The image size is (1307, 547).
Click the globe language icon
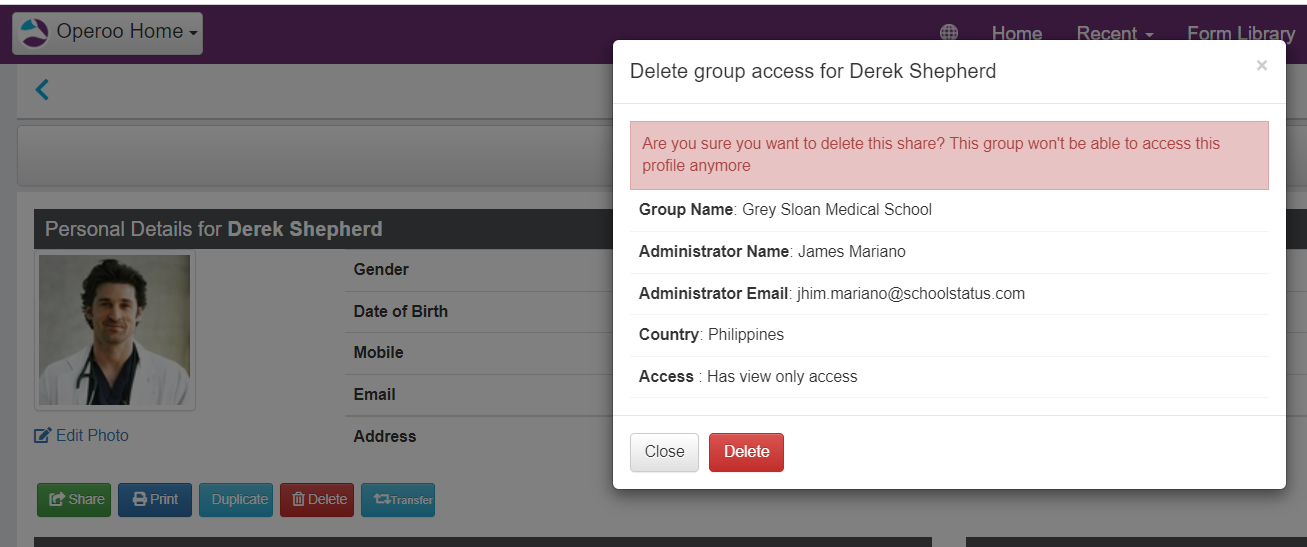(x=949, y=33)
